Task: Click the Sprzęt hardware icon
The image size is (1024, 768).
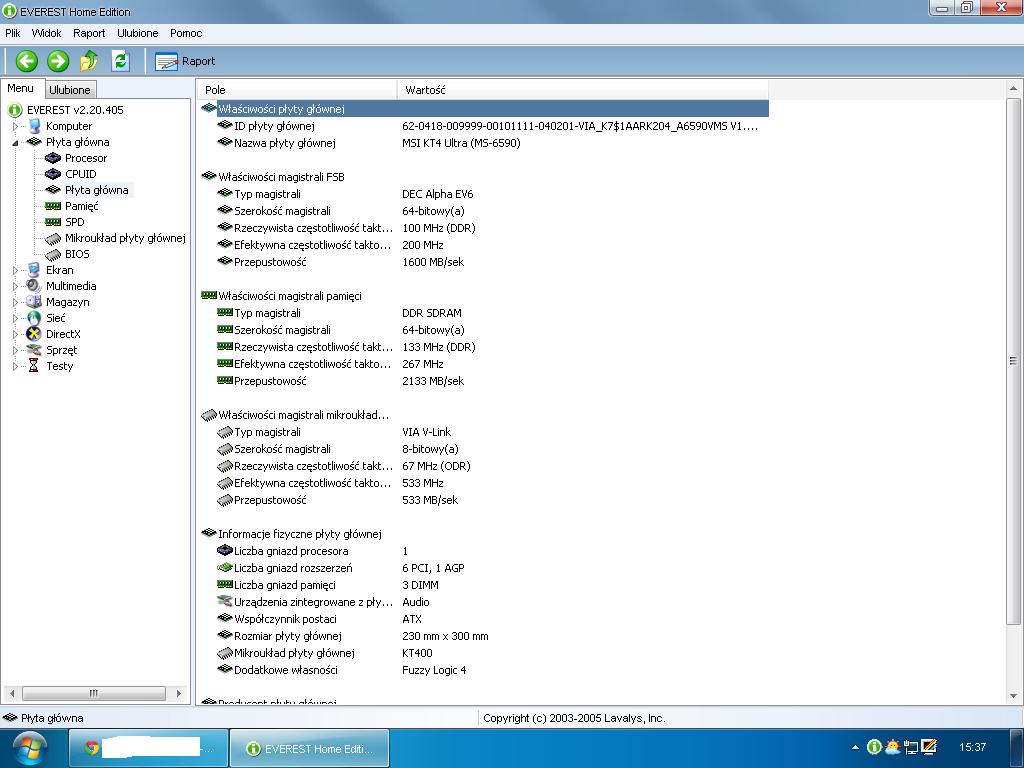Action: [34, 350]
